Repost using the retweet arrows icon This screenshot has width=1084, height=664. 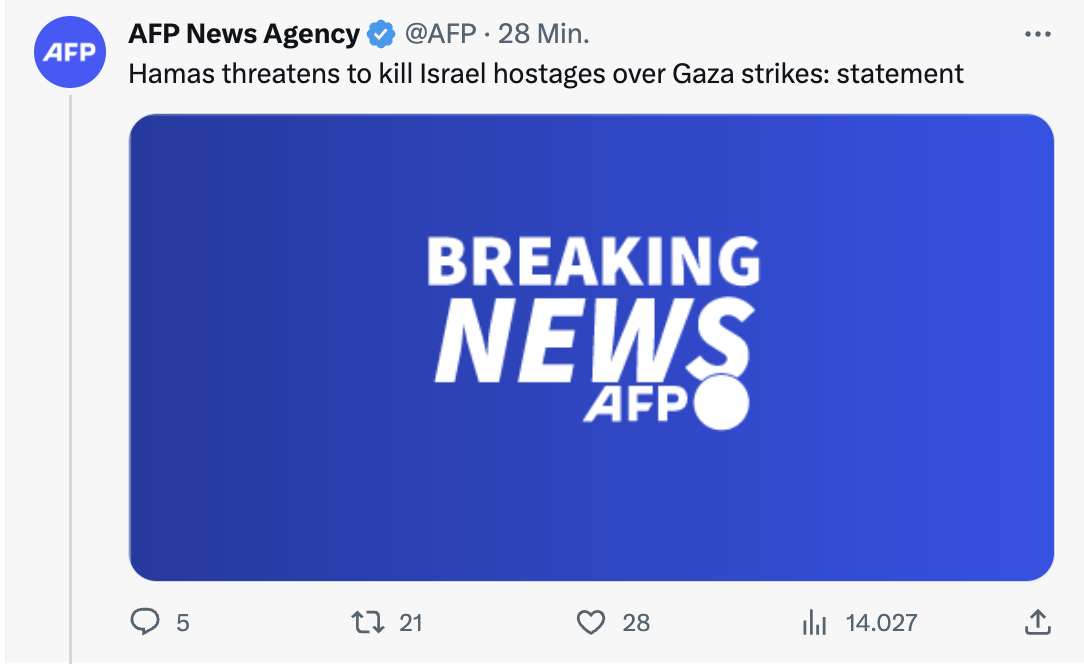[x=367, y=623]
